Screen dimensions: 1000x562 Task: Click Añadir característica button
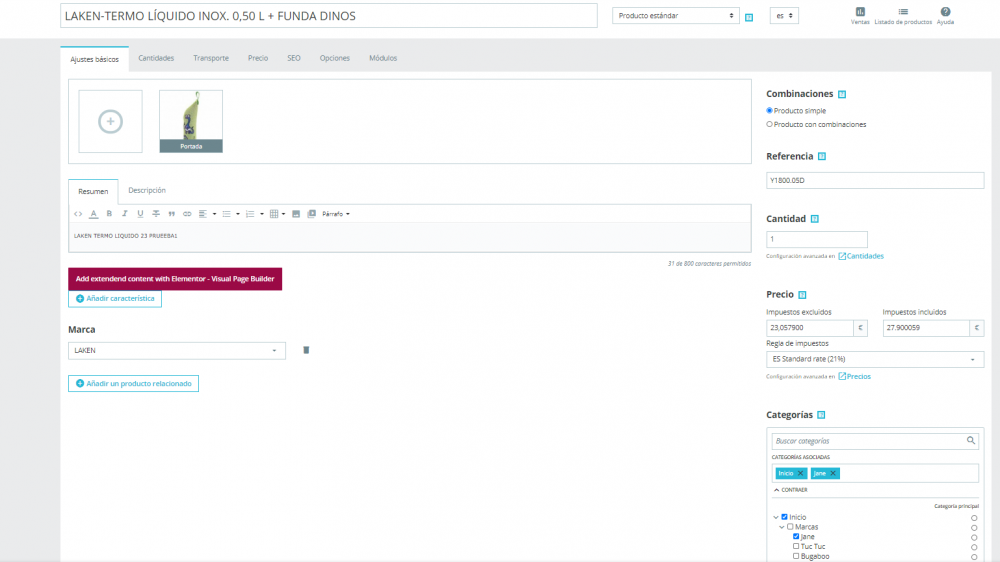click(x=115, y=299)
